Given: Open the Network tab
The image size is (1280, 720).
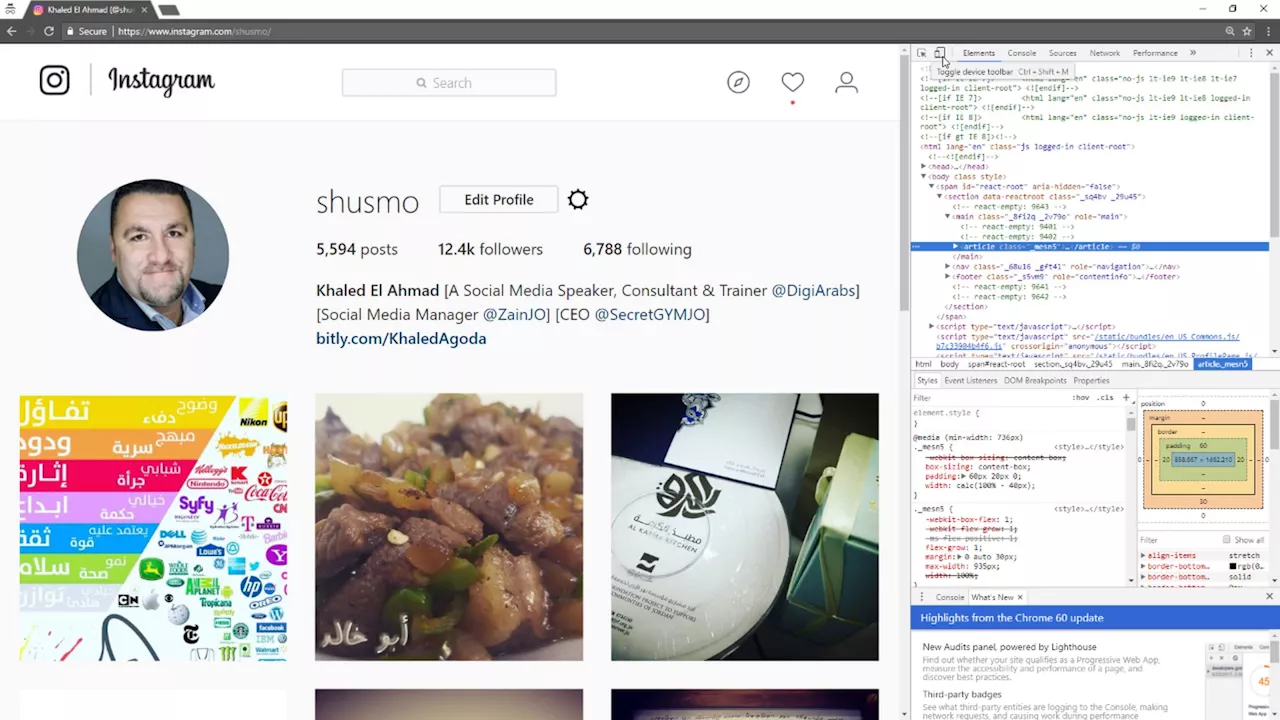Looking at the screenshot, I should click(1105, 53).
